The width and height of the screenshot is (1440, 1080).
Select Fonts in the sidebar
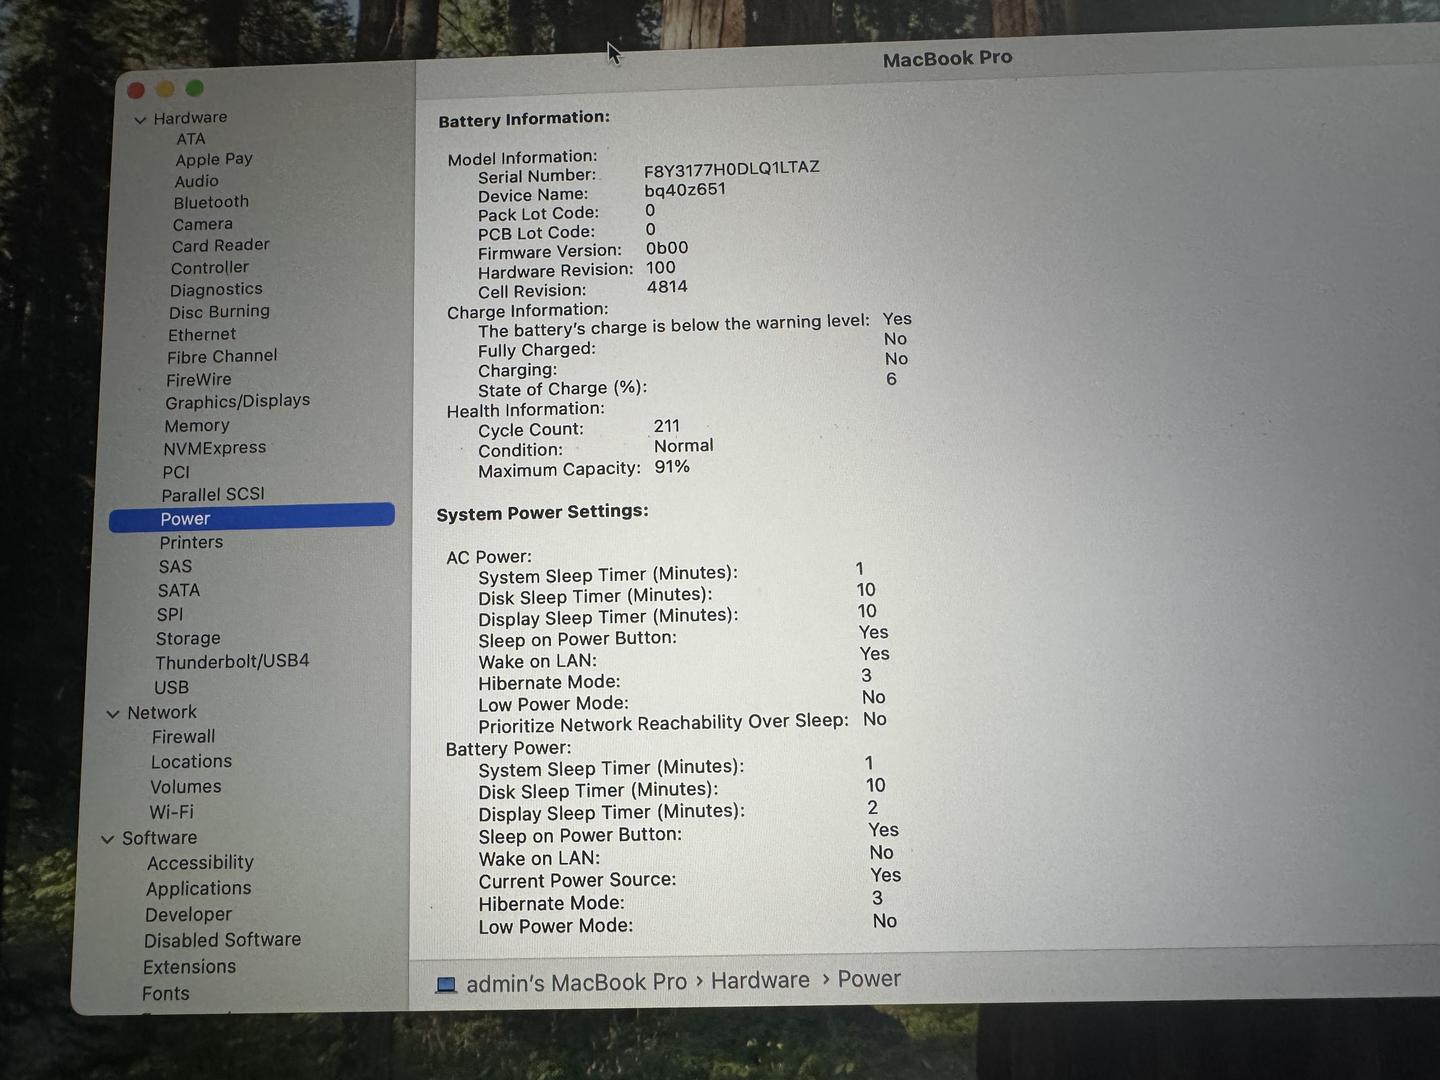165,994
